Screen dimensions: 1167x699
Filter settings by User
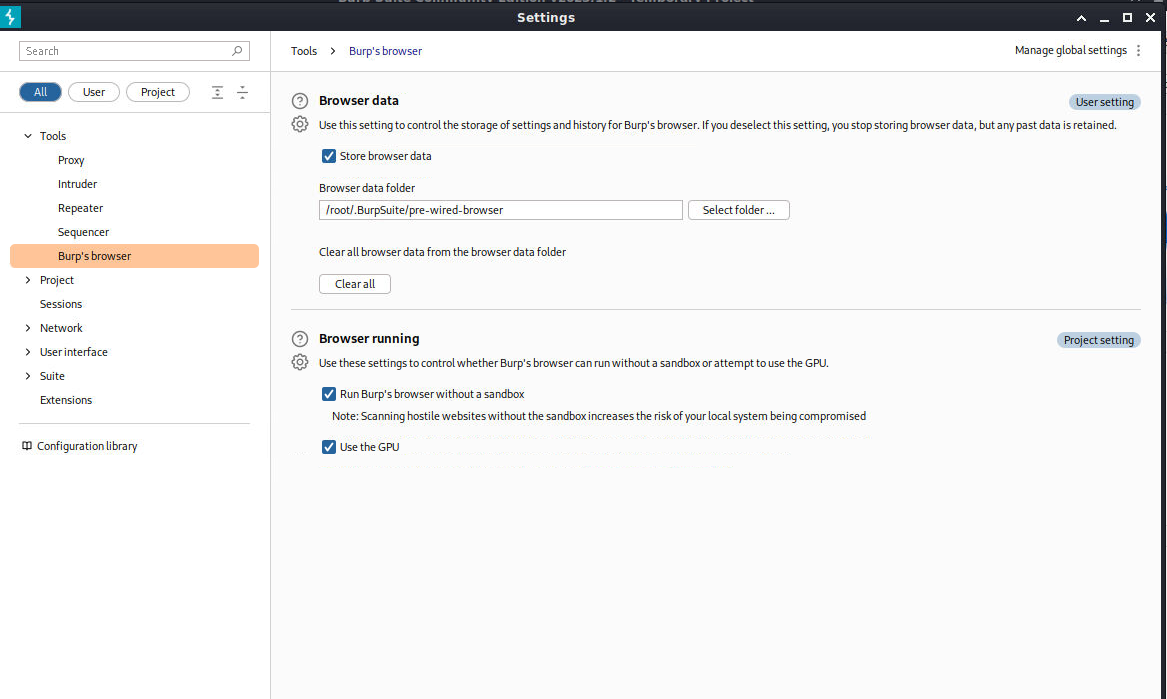point(94,92)
